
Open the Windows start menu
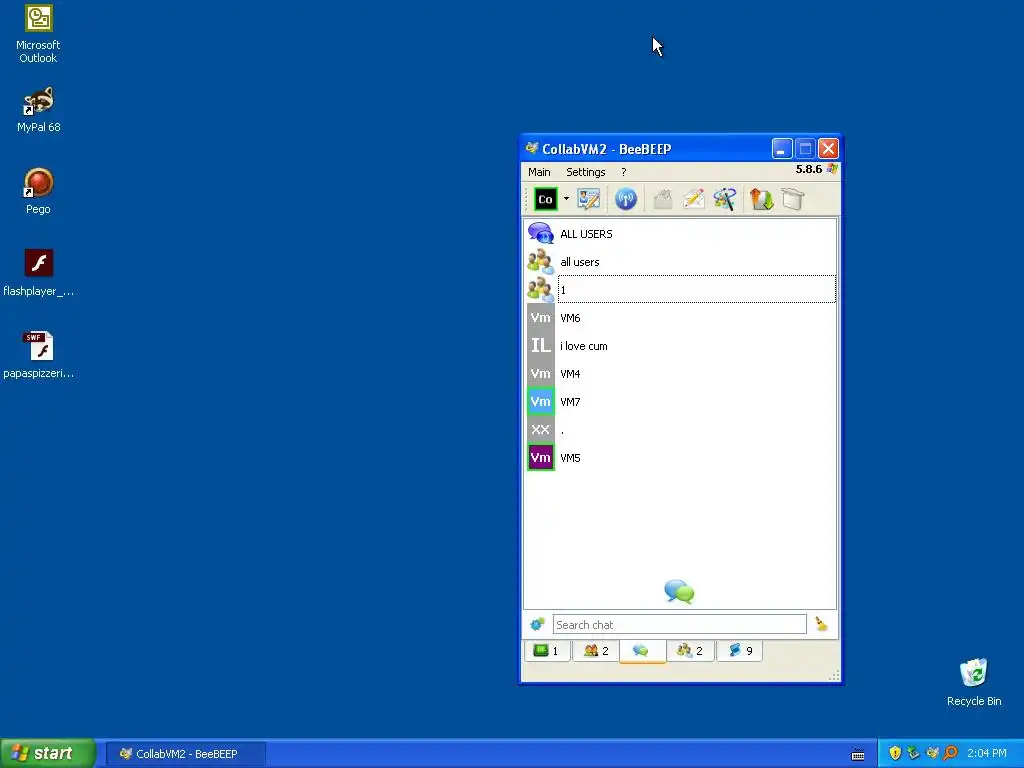48,753
